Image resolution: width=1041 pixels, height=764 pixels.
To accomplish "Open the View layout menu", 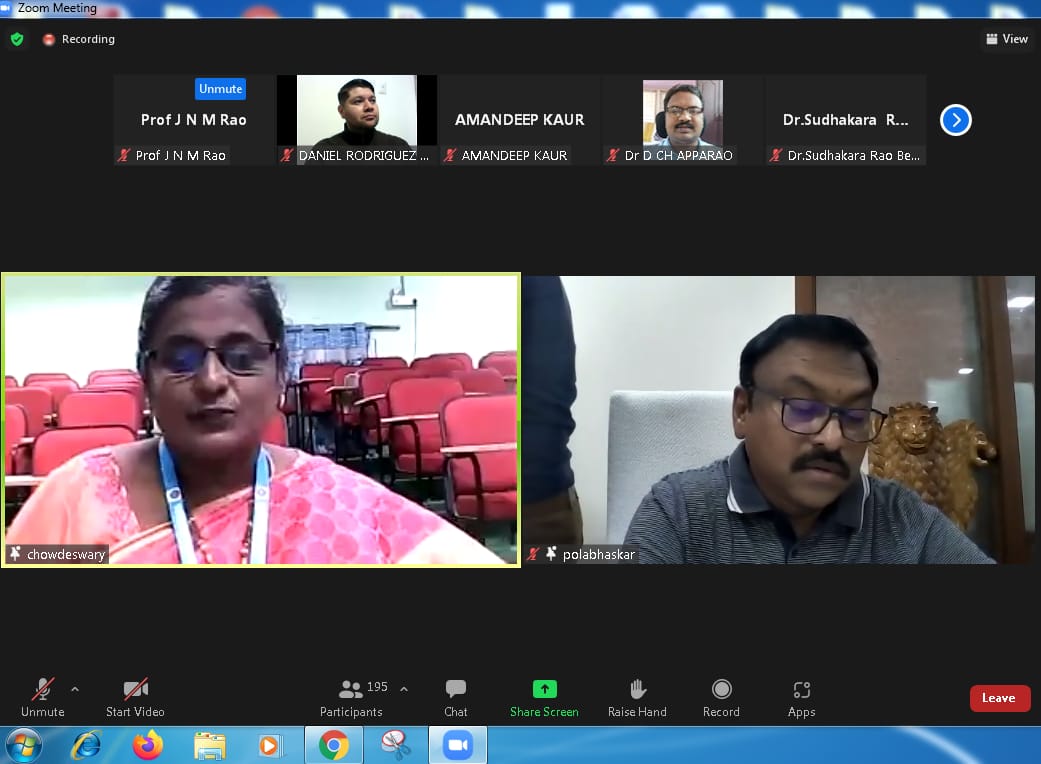I will [1006, 39].
